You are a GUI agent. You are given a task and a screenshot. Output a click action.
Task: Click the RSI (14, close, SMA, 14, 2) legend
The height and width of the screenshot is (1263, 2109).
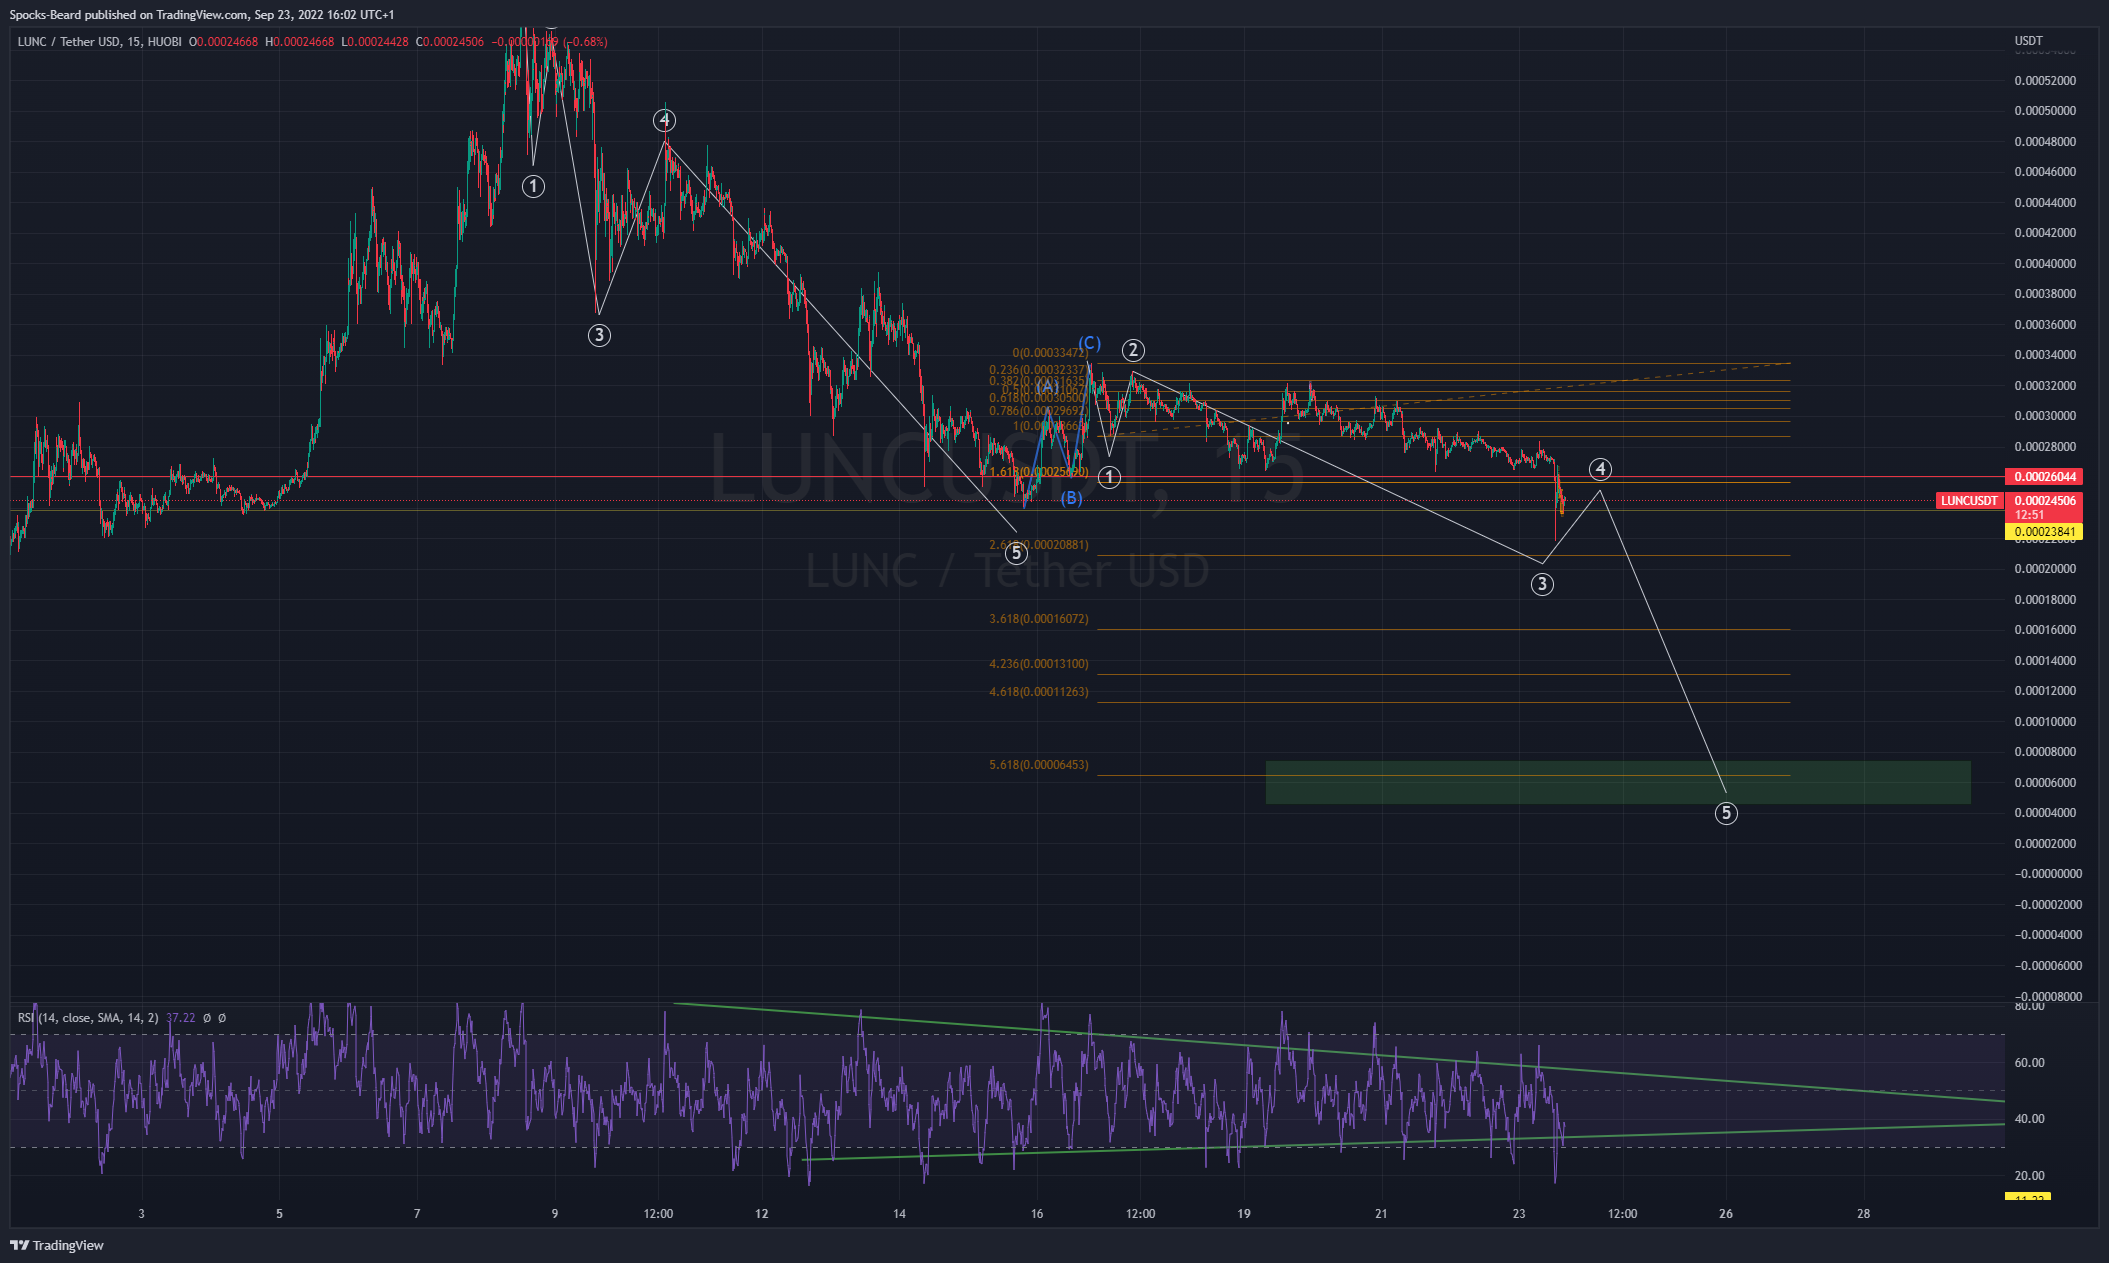[88, 1018]
